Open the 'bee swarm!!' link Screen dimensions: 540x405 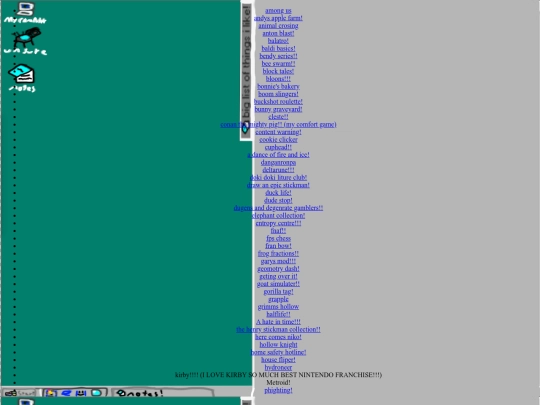coord(278,64)
